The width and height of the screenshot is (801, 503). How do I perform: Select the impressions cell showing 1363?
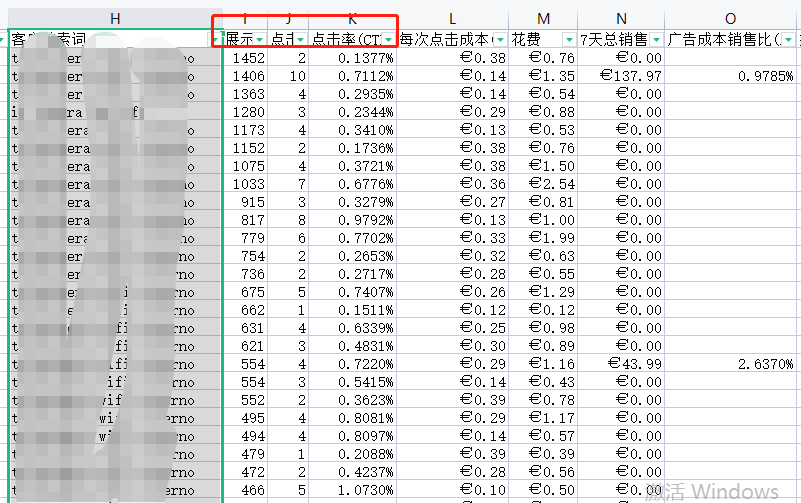pyautogui.click(x=245, y=94)
